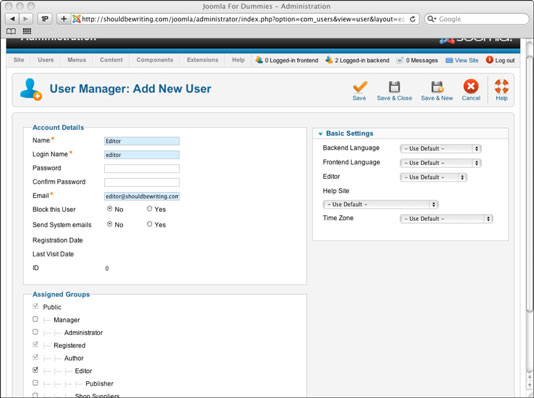Click the add bookmark plus button
Viewport: 534px width, 398px height.
tap(63, 19)
